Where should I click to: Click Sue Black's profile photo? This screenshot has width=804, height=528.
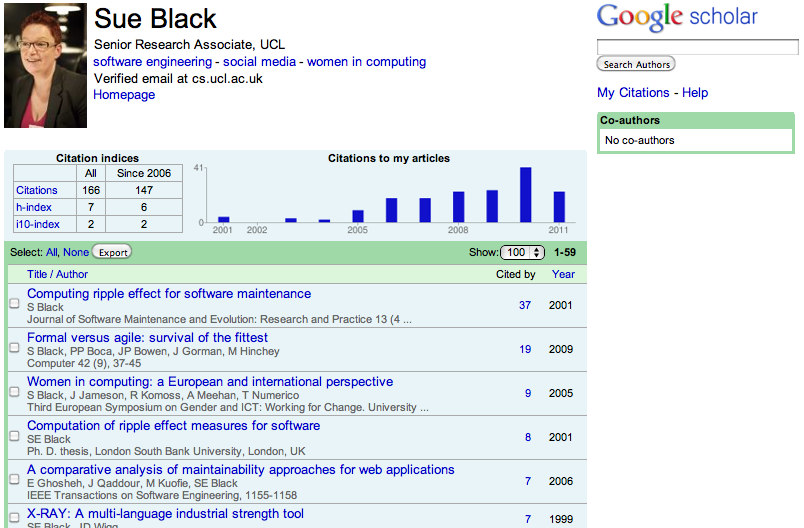coord(45,65)
